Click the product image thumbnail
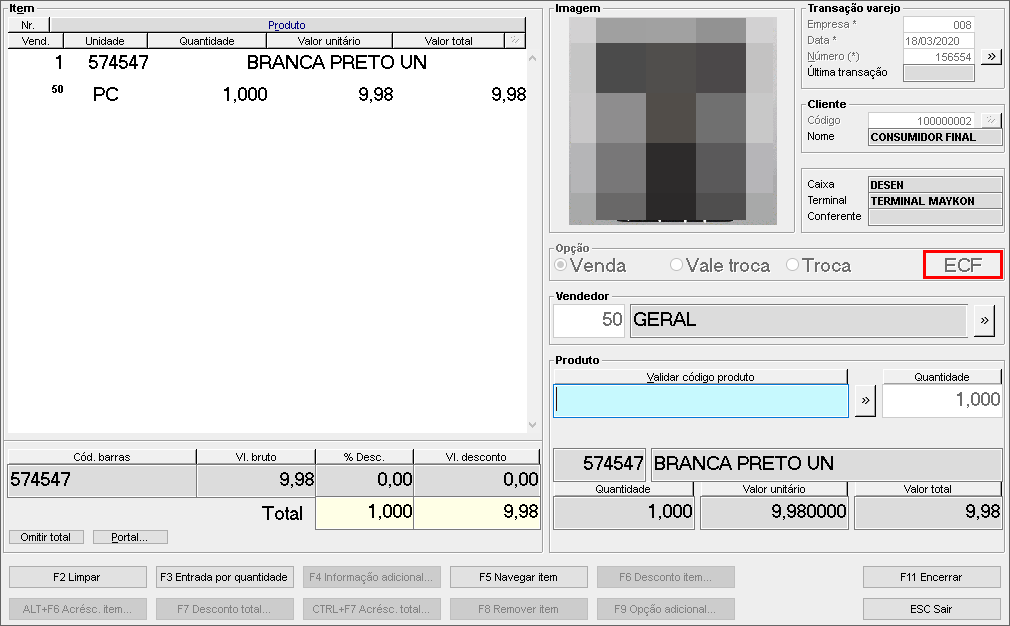 click(x=672, y=120)
